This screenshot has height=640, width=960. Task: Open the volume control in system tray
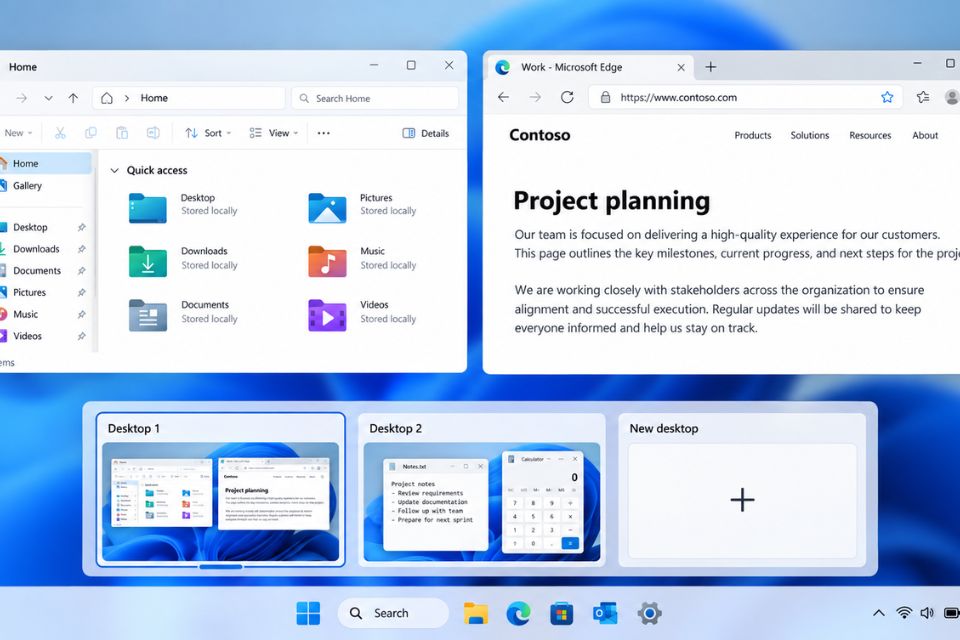coord(927,612)
